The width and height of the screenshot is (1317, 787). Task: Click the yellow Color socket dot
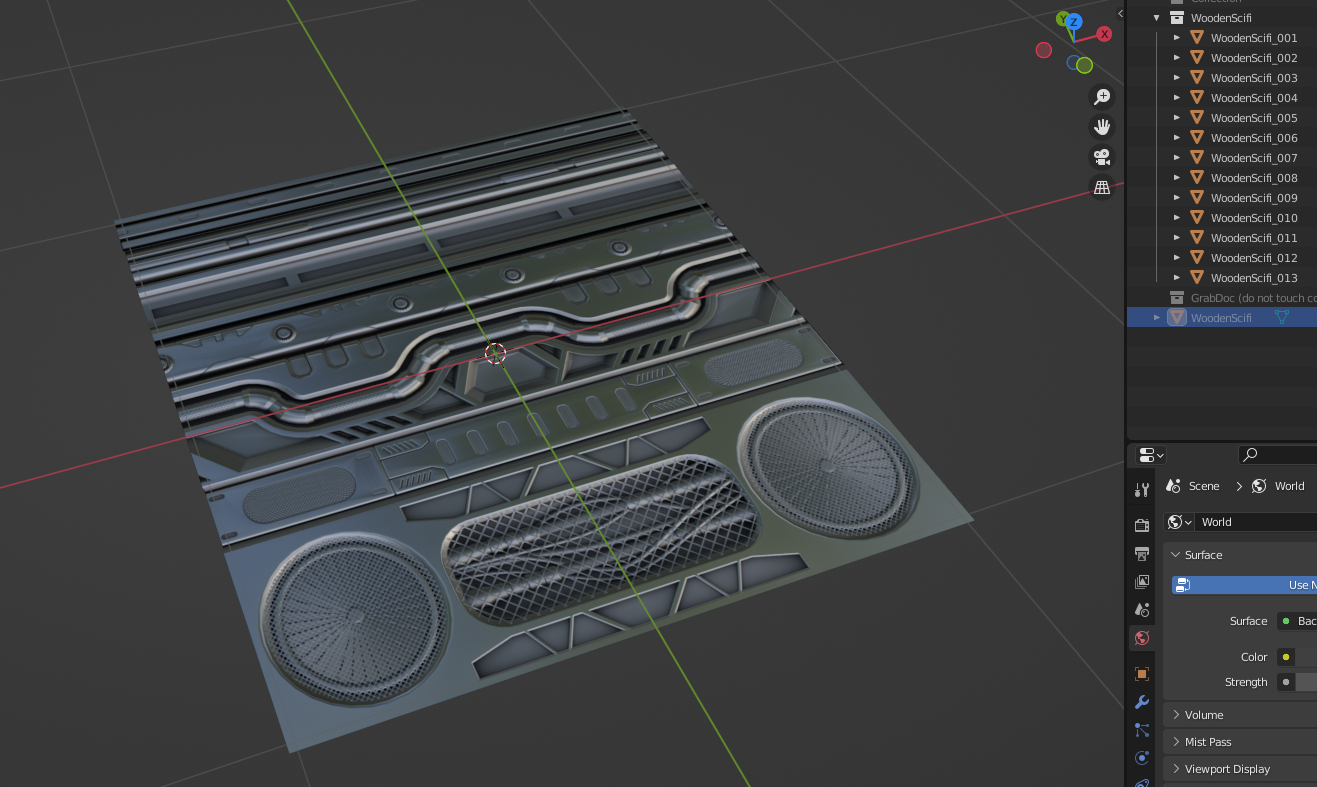[1286, 657]
